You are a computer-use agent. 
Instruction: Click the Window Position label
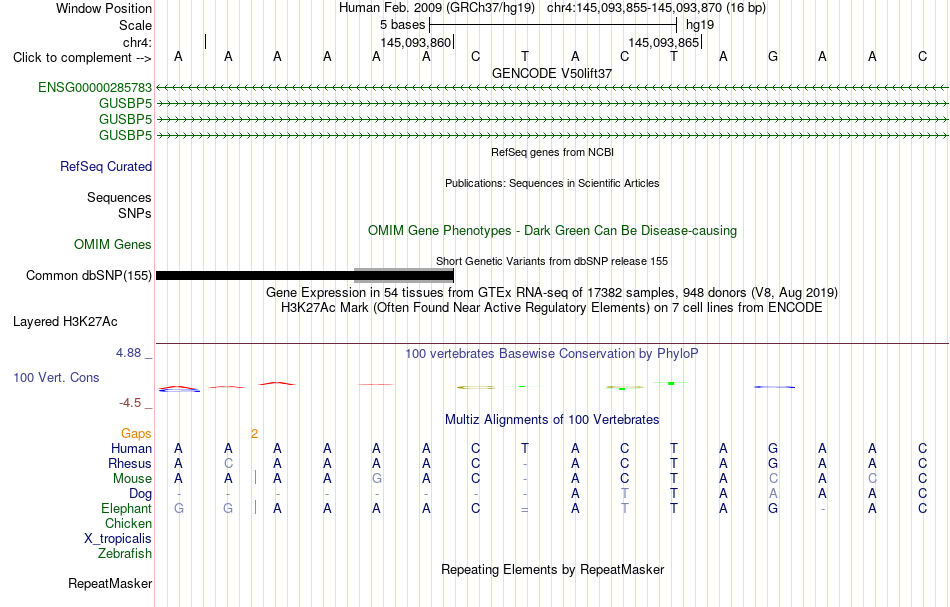point(104,8)
